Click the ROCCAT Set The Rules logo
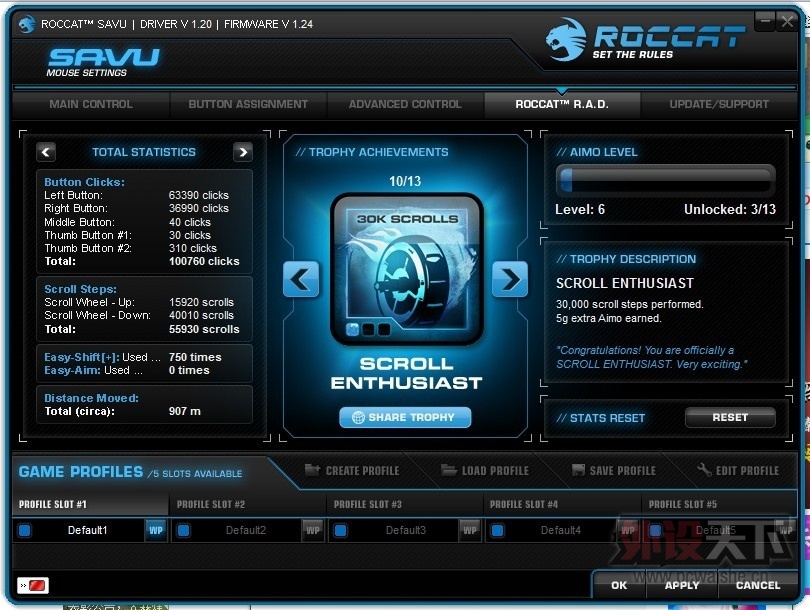 pos(645,39)
